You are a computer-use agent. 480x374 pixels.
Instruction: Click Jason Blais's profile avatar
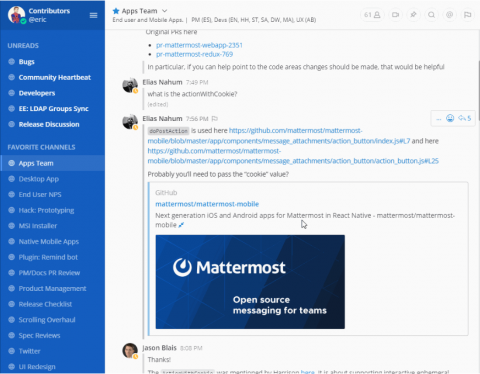pyautogui.click(x=130, y=351)
